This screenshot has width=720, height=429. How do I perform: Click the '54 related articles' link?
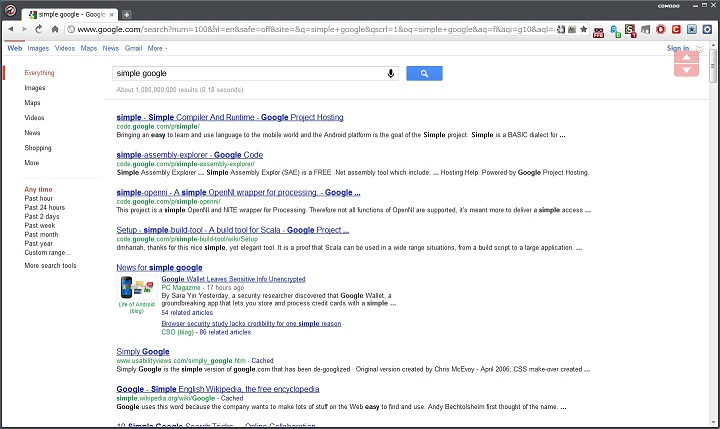click(x=187, y=312)
